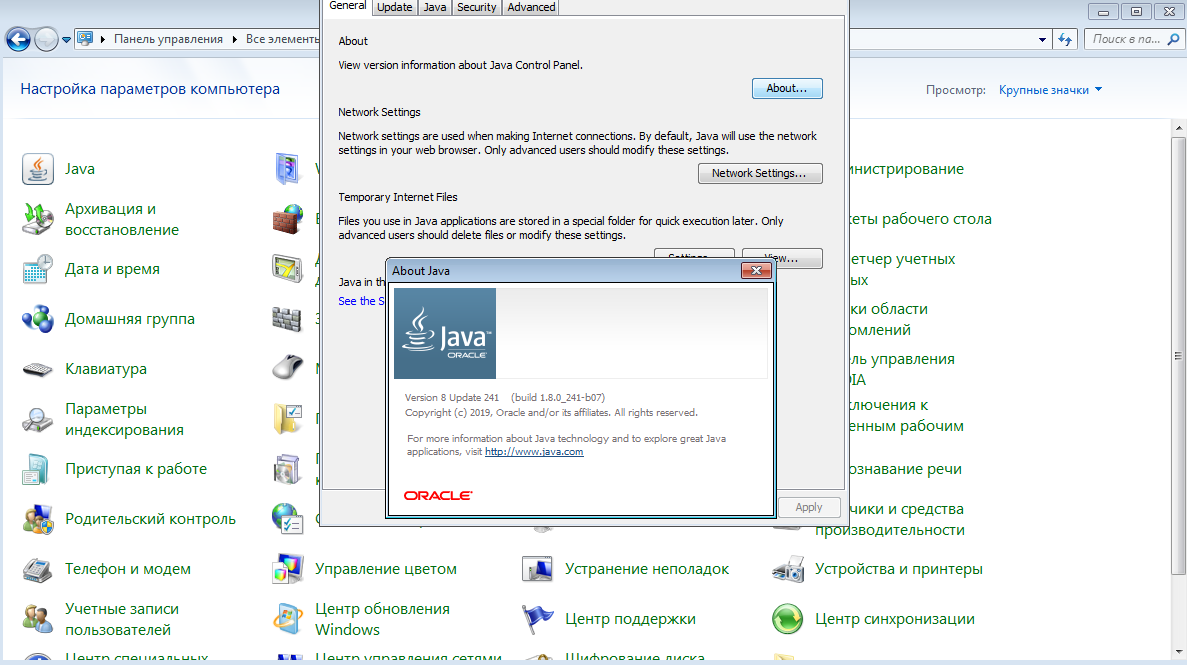The image size is (1187, 665).
Task: Click the scrollbar up arrow in Control Panel
Action: 1179,127
